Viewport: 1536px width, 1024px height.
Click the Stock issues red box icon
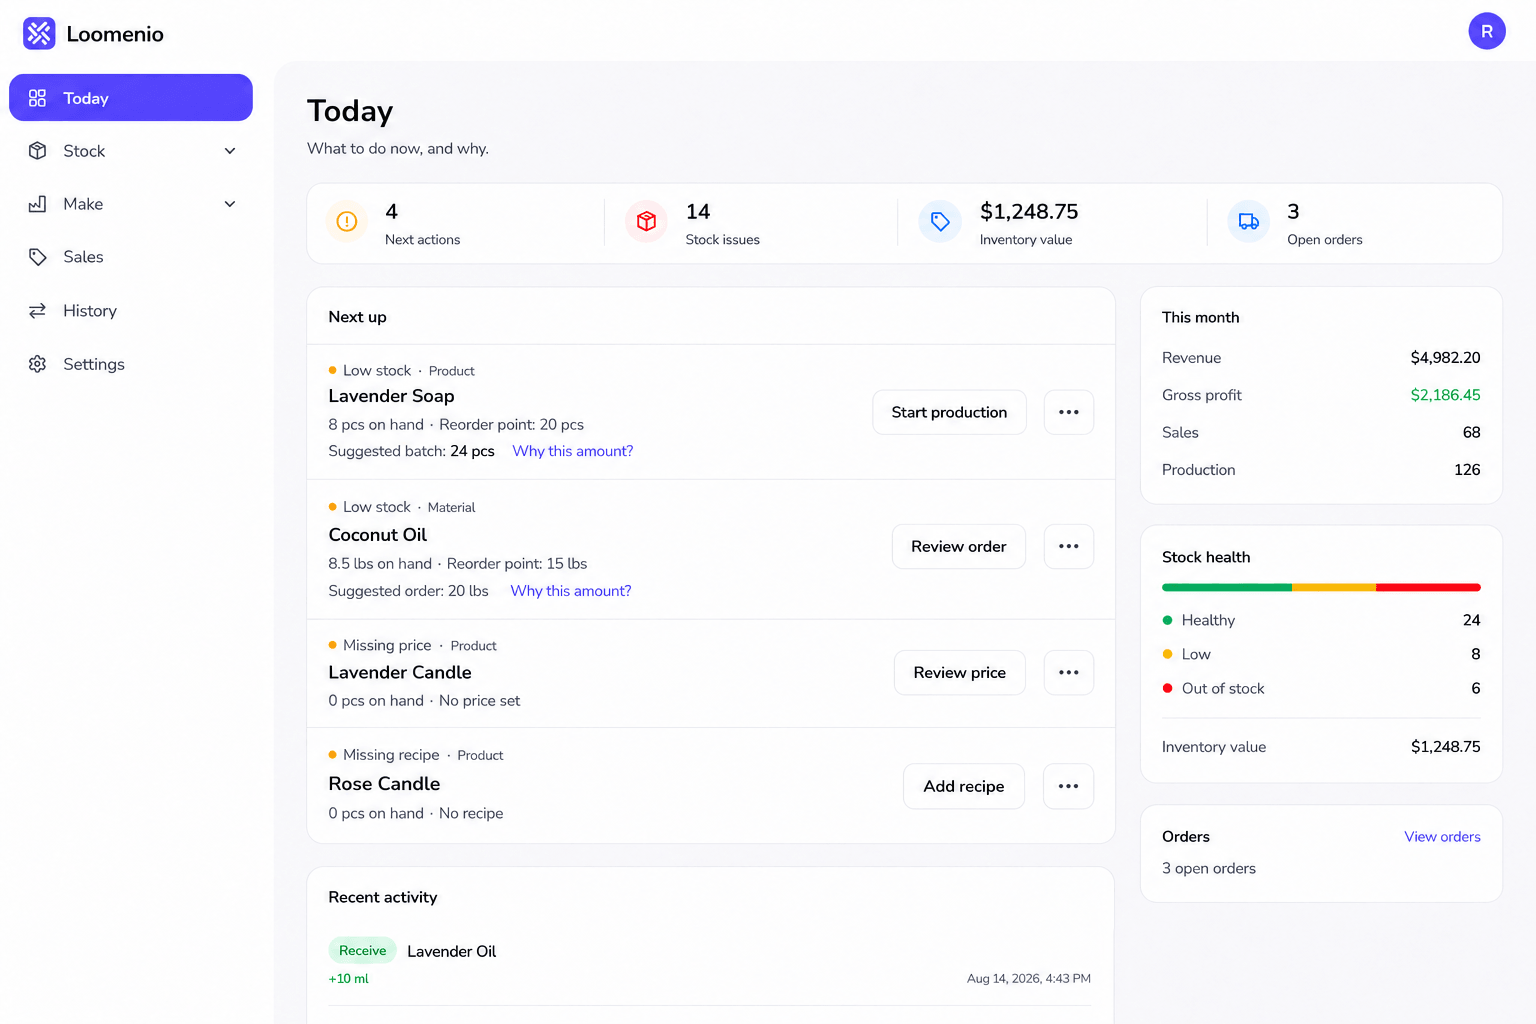pyautogui.click(x=646, y=222)
